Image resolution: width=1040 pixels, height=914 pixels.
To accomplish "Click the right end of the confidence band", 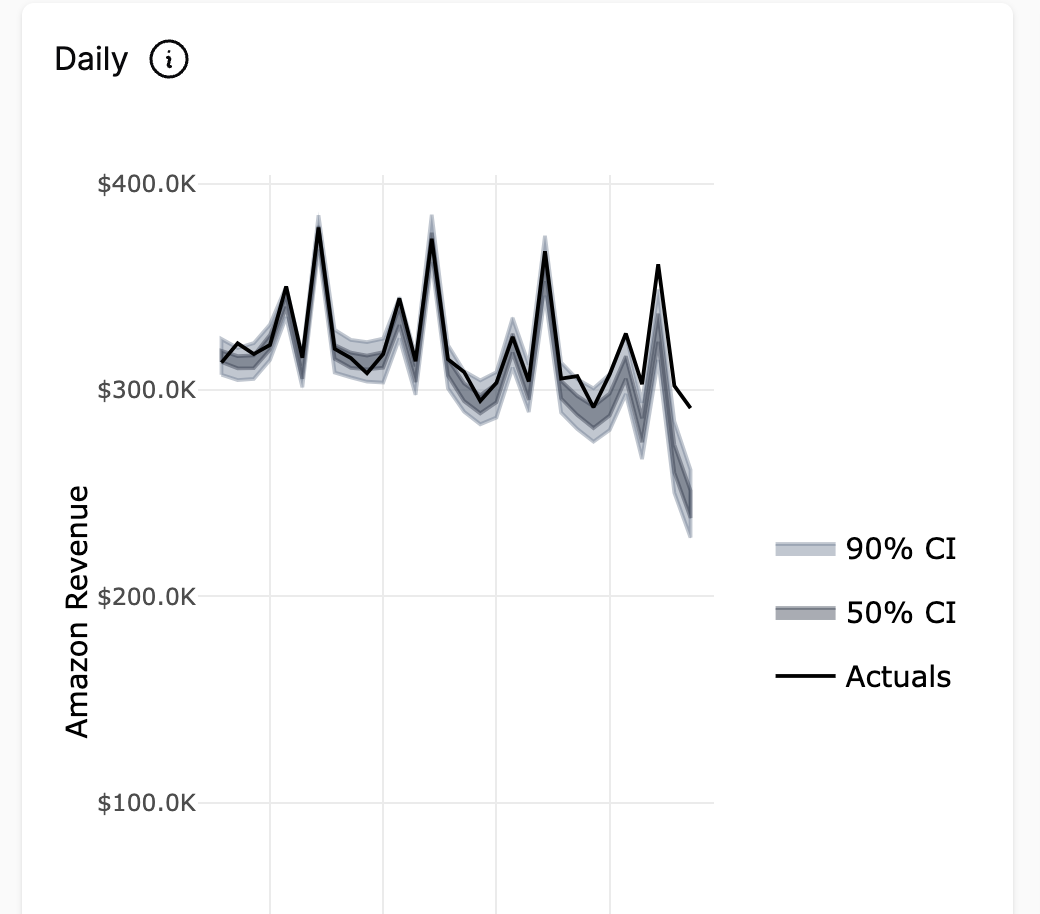I will tap(690, 502).
